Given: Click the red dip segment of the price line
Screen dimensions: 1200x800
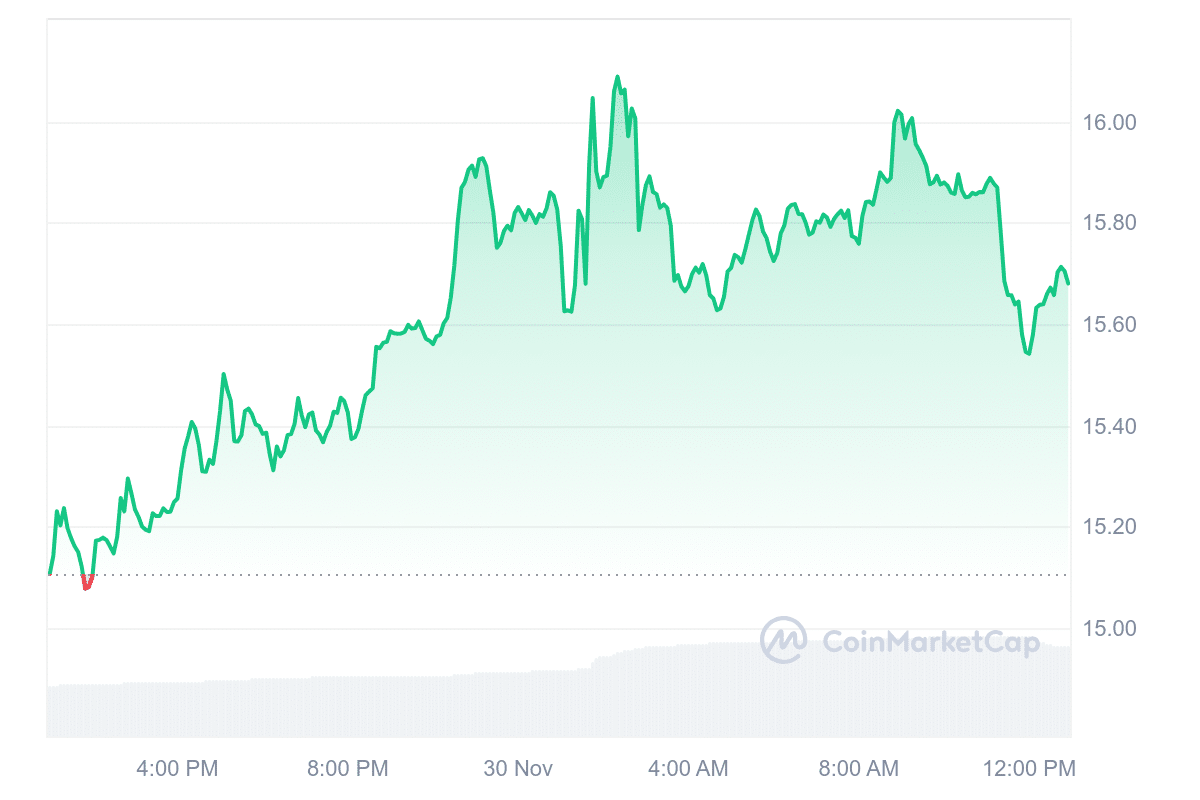Looking at the screenshot, I should [87, 584].
